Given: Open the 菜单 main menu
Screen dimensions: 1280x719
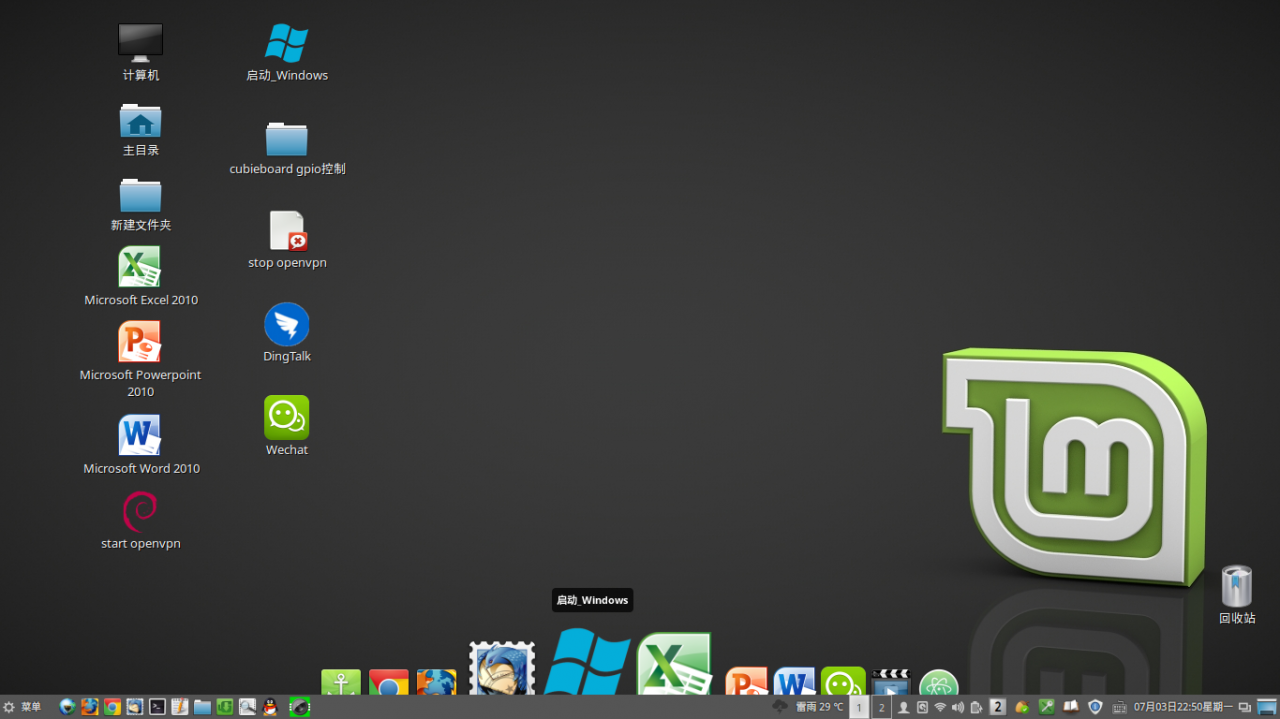Looking at the screenshot, I should pos(22,707).
